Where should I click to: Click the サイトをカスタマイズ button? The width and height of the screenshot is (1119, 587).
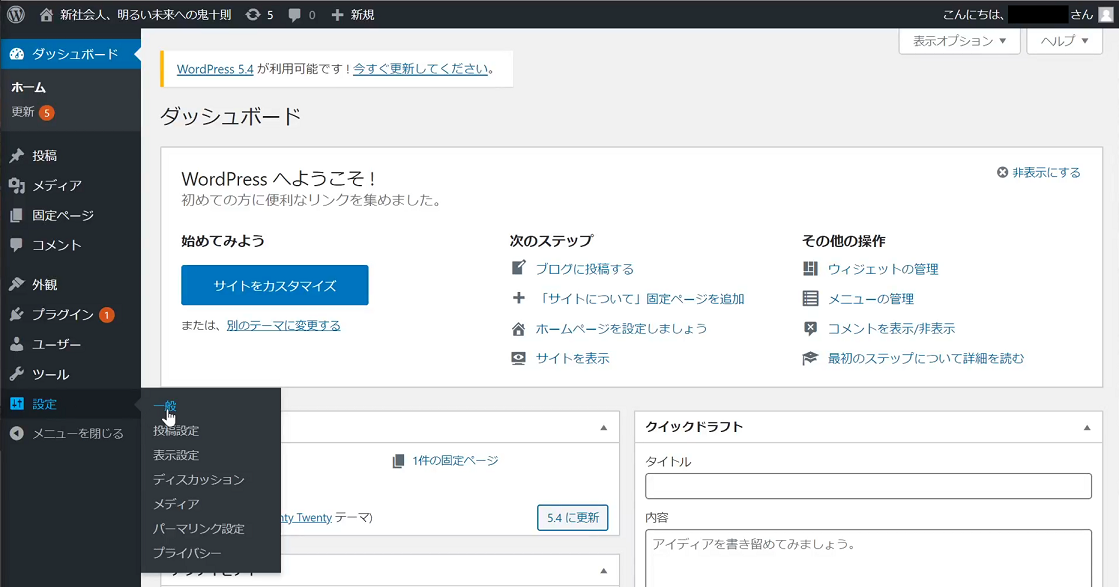[x=275, y=285]
